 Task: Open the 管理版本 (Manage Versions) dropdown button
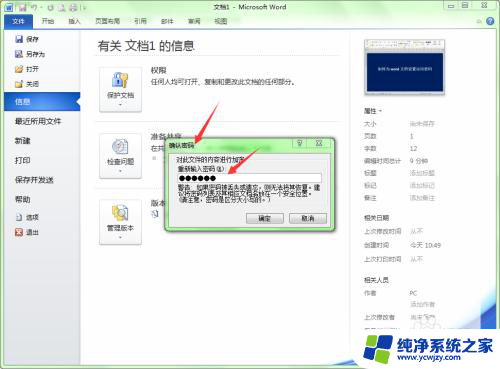(120, 222)
